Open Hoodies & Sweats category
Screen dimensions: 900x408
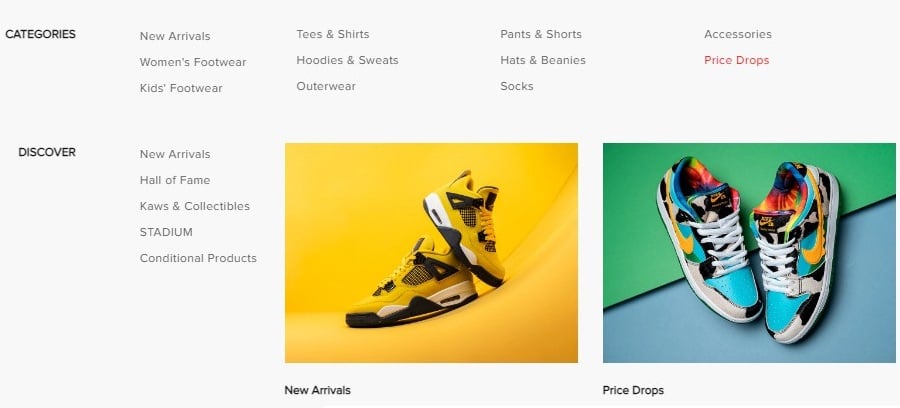point(347,60)
